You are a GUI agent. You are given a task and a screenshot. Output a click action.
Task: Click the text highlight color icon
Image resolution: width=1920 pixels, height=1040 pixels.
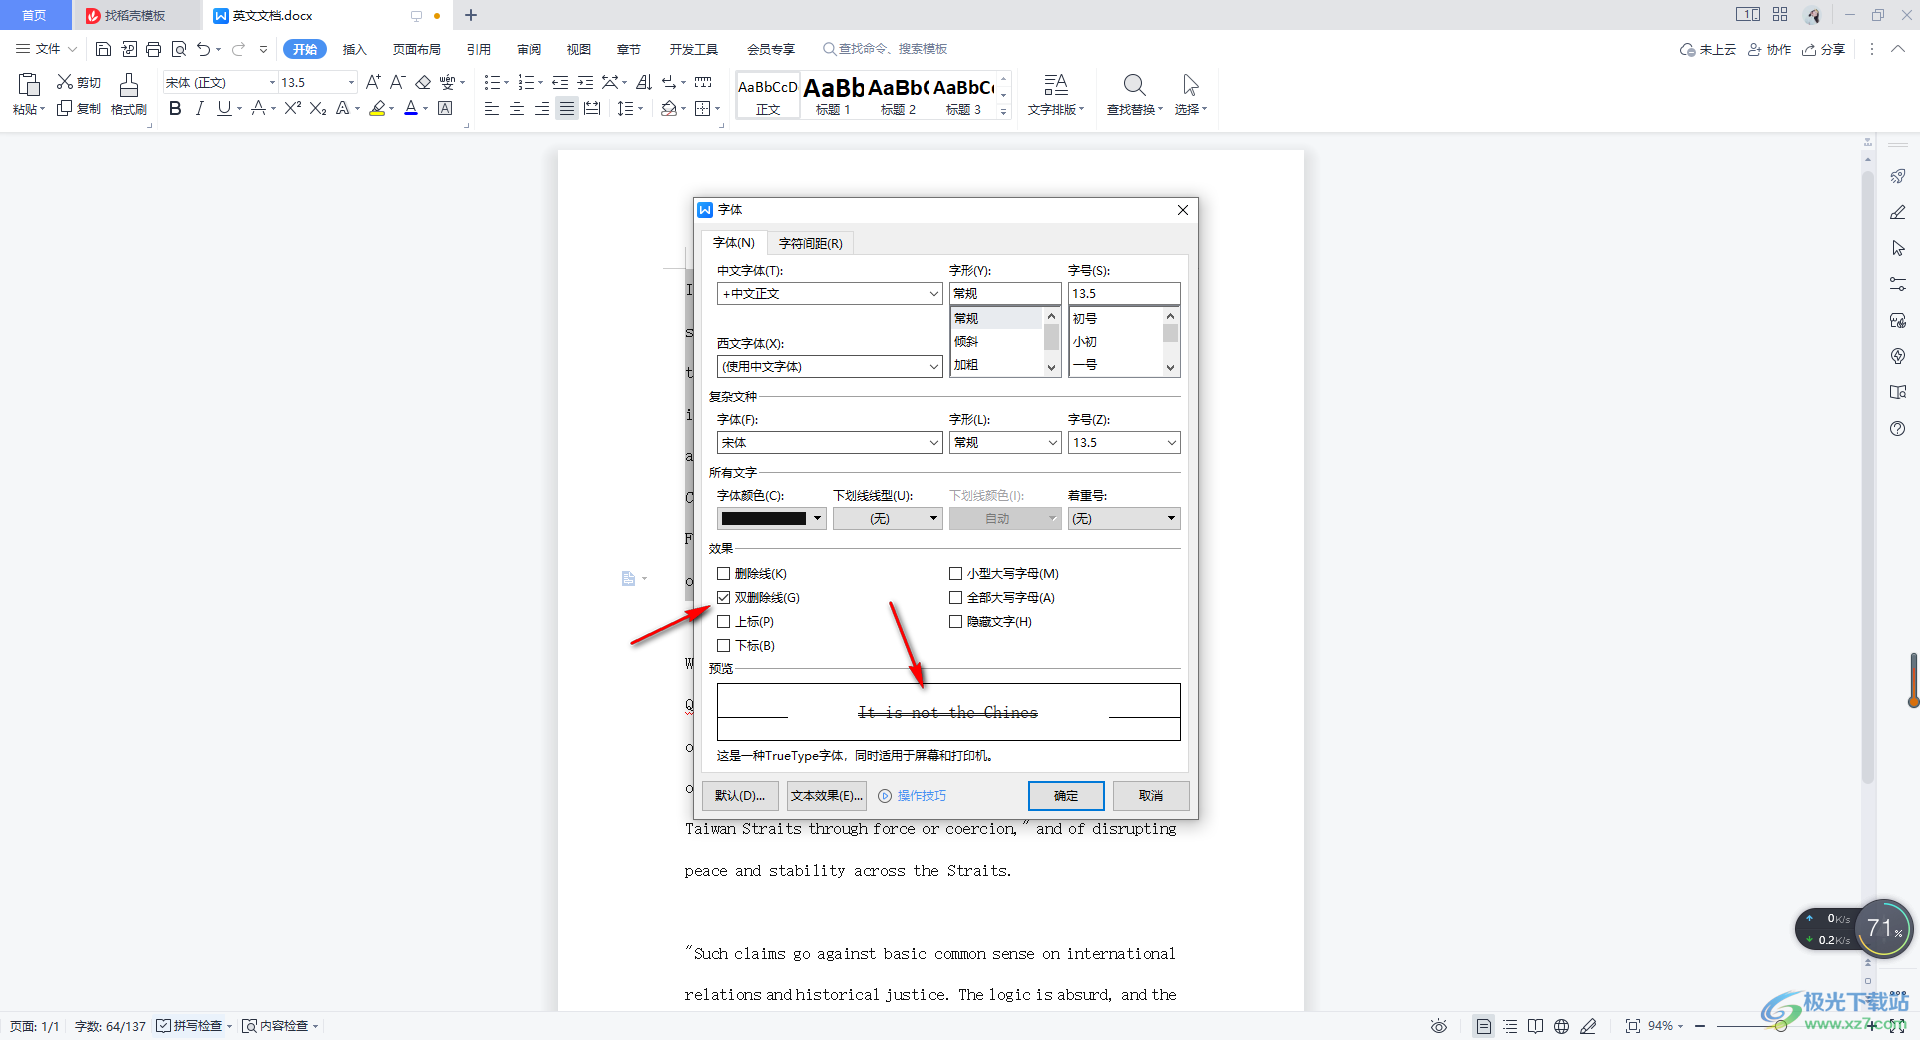coord(377,109)
